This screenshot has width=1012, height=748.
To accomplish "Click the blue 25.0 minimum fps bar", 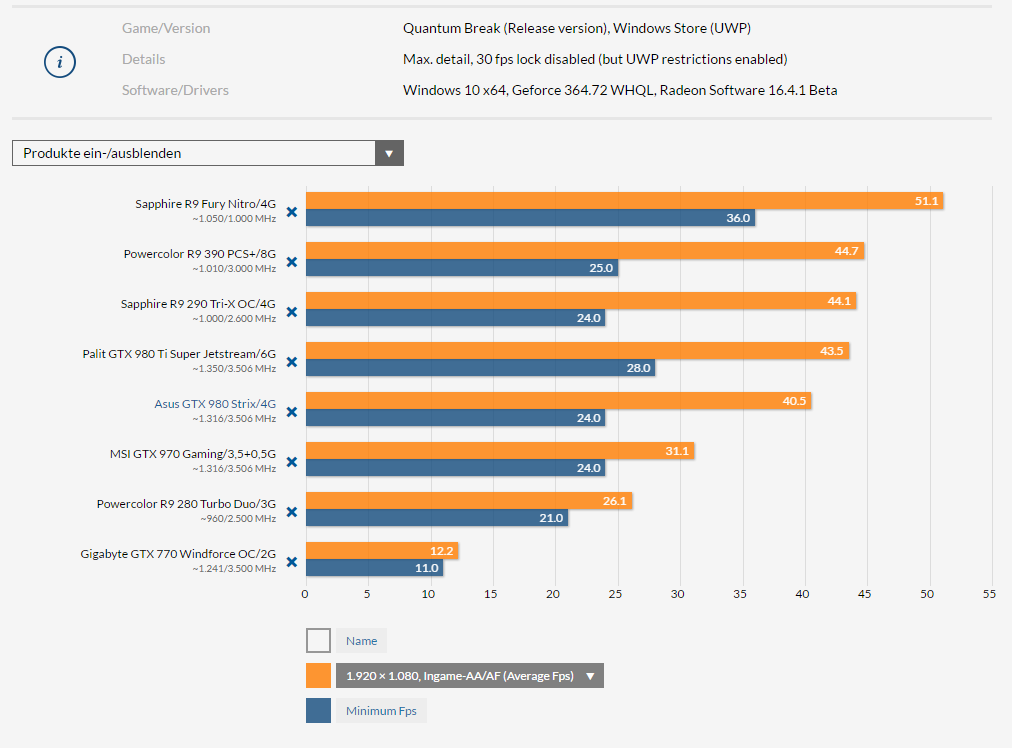I will (x=462, y=268).
